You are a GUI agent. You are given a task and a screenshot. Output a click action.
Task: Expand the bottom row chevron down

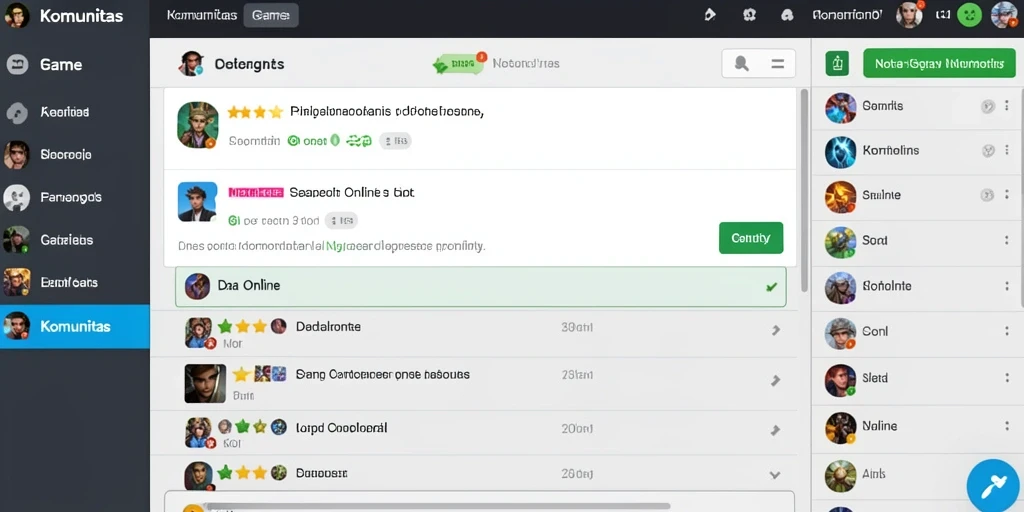coord(775,475)
